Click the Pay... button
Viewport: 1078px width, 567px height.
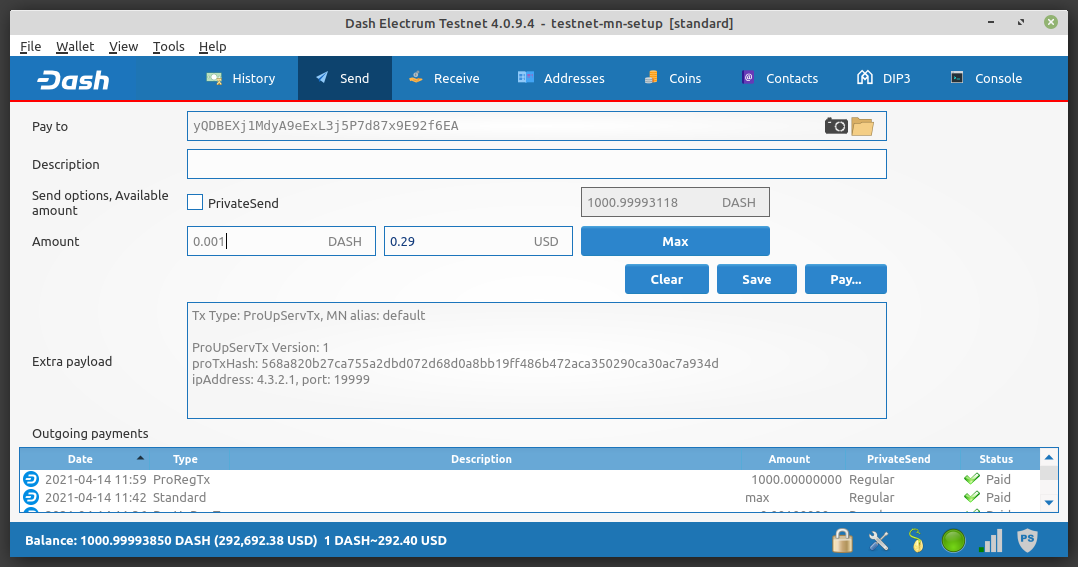[845, 279]
